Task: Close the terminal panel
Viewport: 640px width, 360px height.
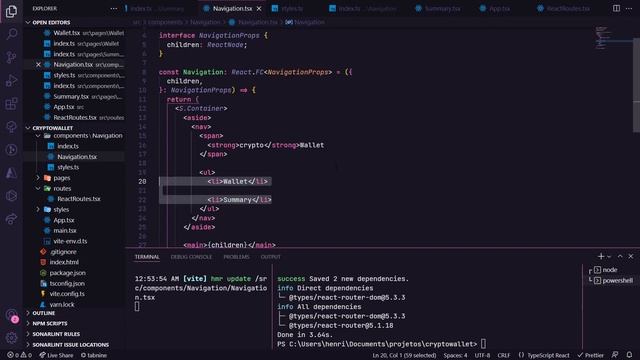Action: pyautogui.click(x=631, y=256)
